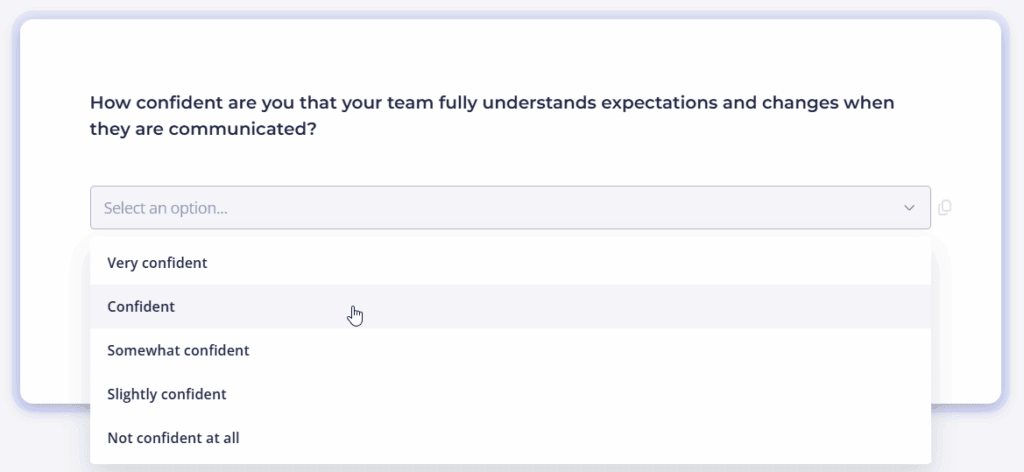Click the highlighted 'Confident' list entry

141,307
